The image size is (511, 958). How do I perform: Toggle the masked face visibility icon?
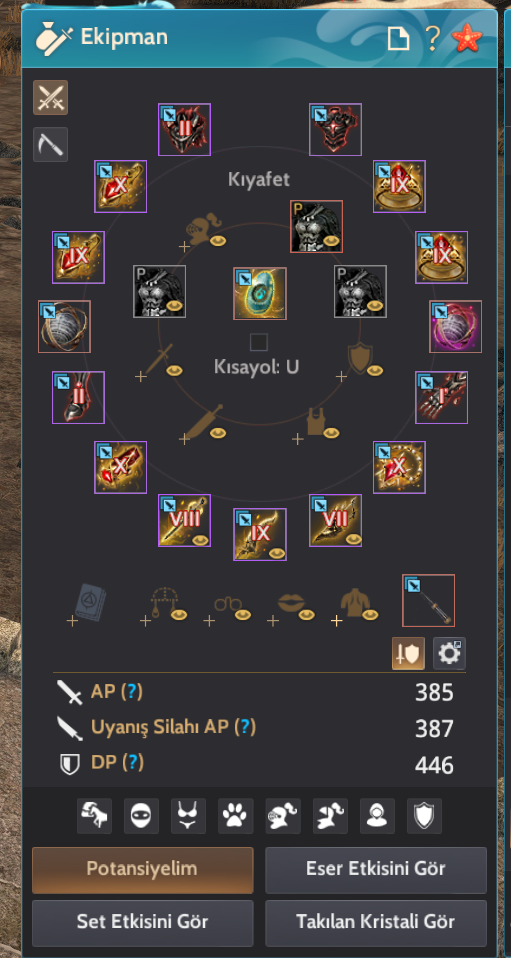(x=141, y=816)
